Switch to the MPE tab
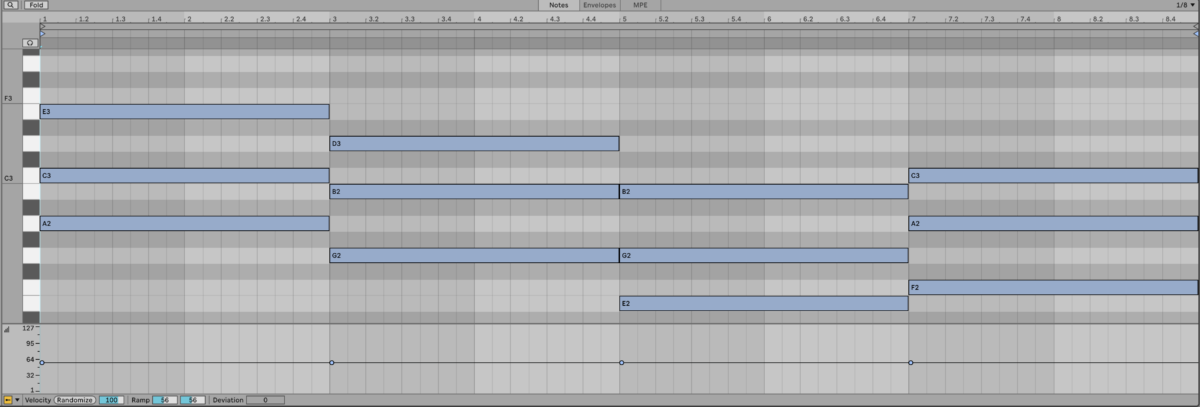 coord(640,5)
